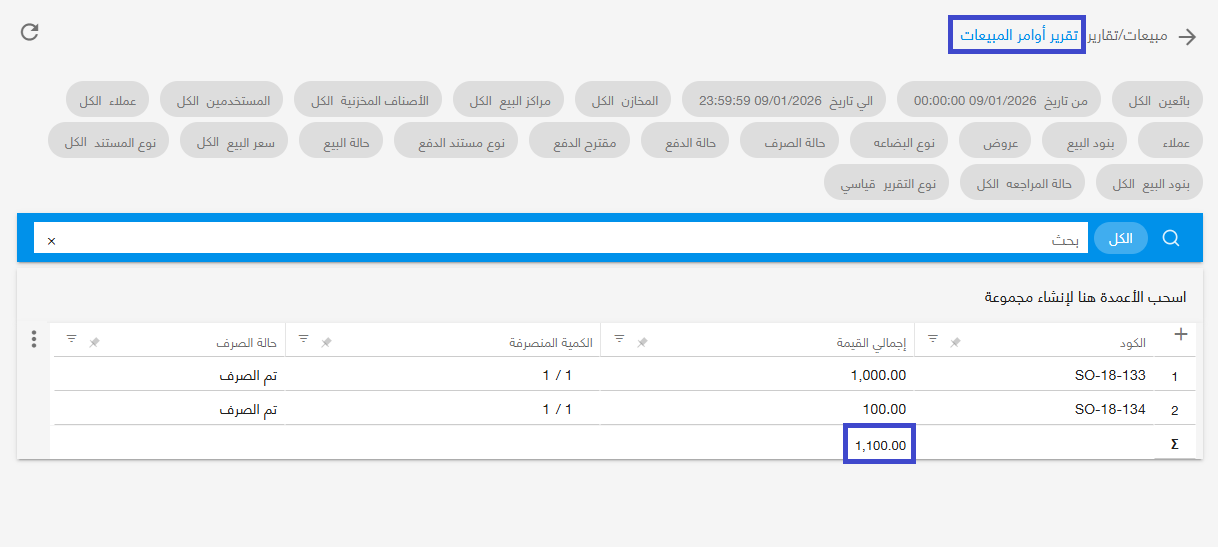Image resolution: width=1218 pixels, height=547 pixels.
Task: Open the الكود column filter menu
Action: [x=933, y=339]
